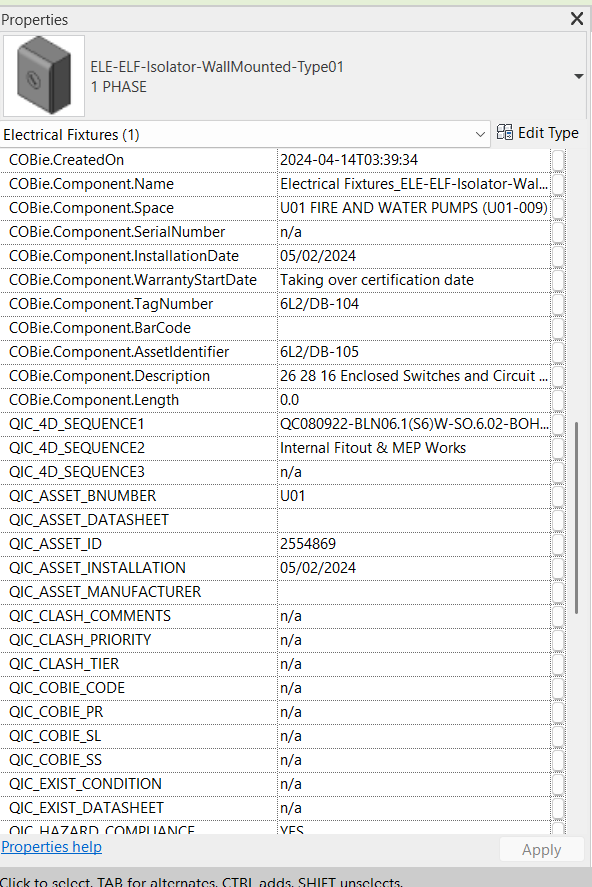Select the QIC_ASSET_DATASHEET value field
The height and width of the screenshot is (887, 592).
tap(414, 520)
